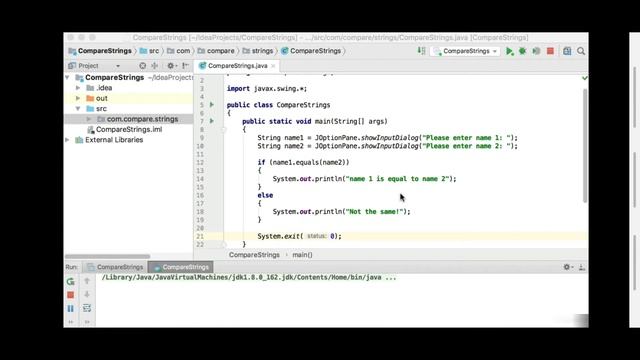
Task: Click com in navigation breadcrumb
Action: [x=179, y=51]
